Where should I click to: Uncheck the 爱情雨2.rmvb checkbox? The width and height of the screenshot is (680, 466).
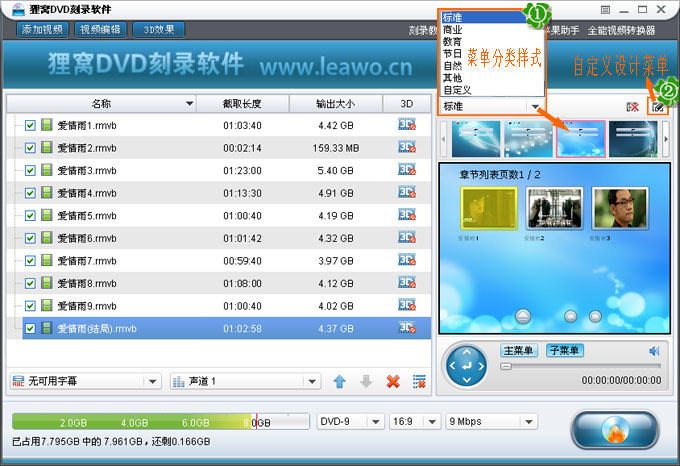point(30,148)
